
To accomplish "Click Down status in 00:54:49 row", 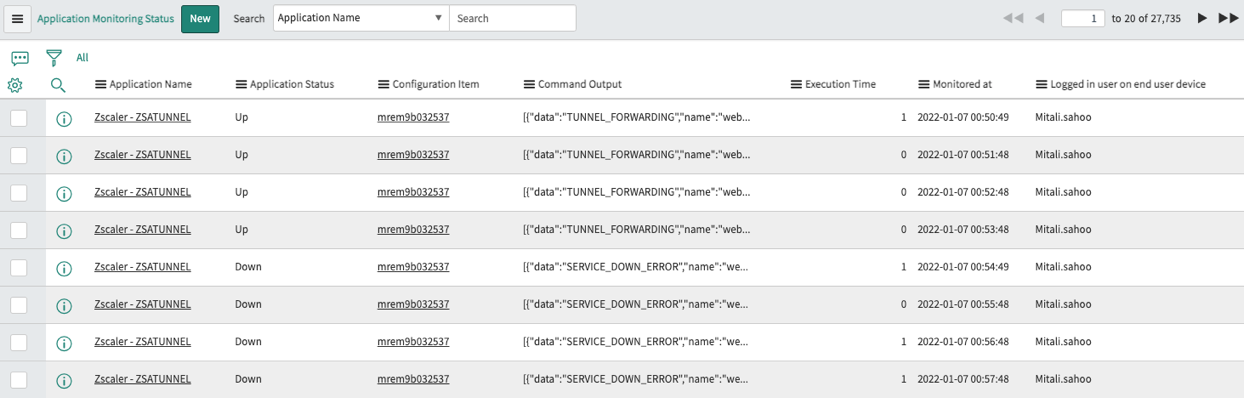I will pyautogui.click(x=248, y=267).
